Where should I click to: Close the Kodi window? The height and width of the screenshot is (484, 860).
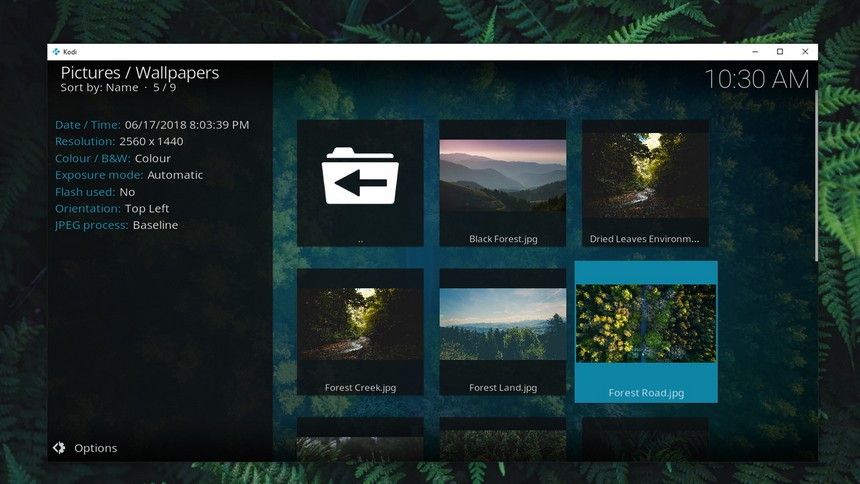click(x=805, y=52)
